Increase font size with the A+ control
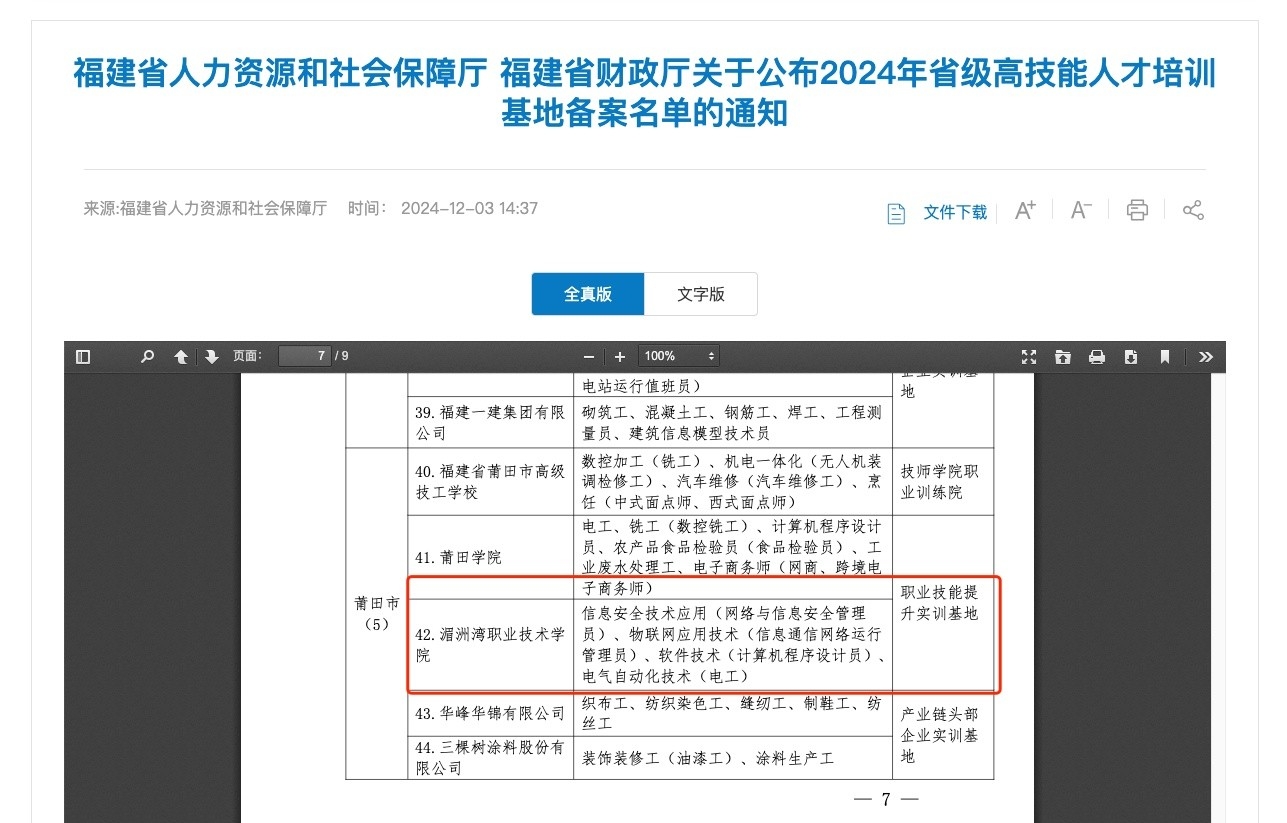Image resolution: width=1287 pixels, height=823 pixels. click(x=1024, y=209)
